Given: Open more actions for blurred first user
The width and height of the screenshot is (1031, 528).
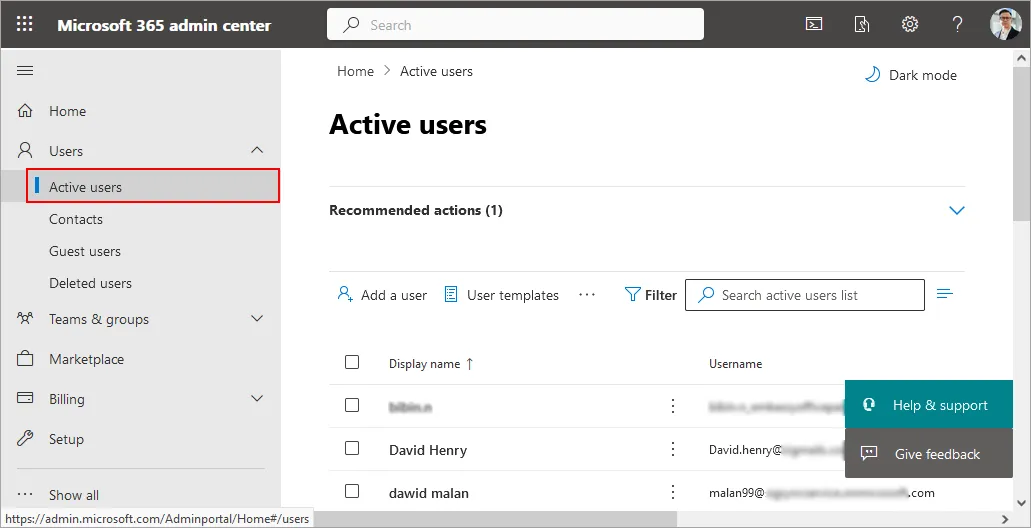Looking at the screenshot, I should tap(673, 406).
